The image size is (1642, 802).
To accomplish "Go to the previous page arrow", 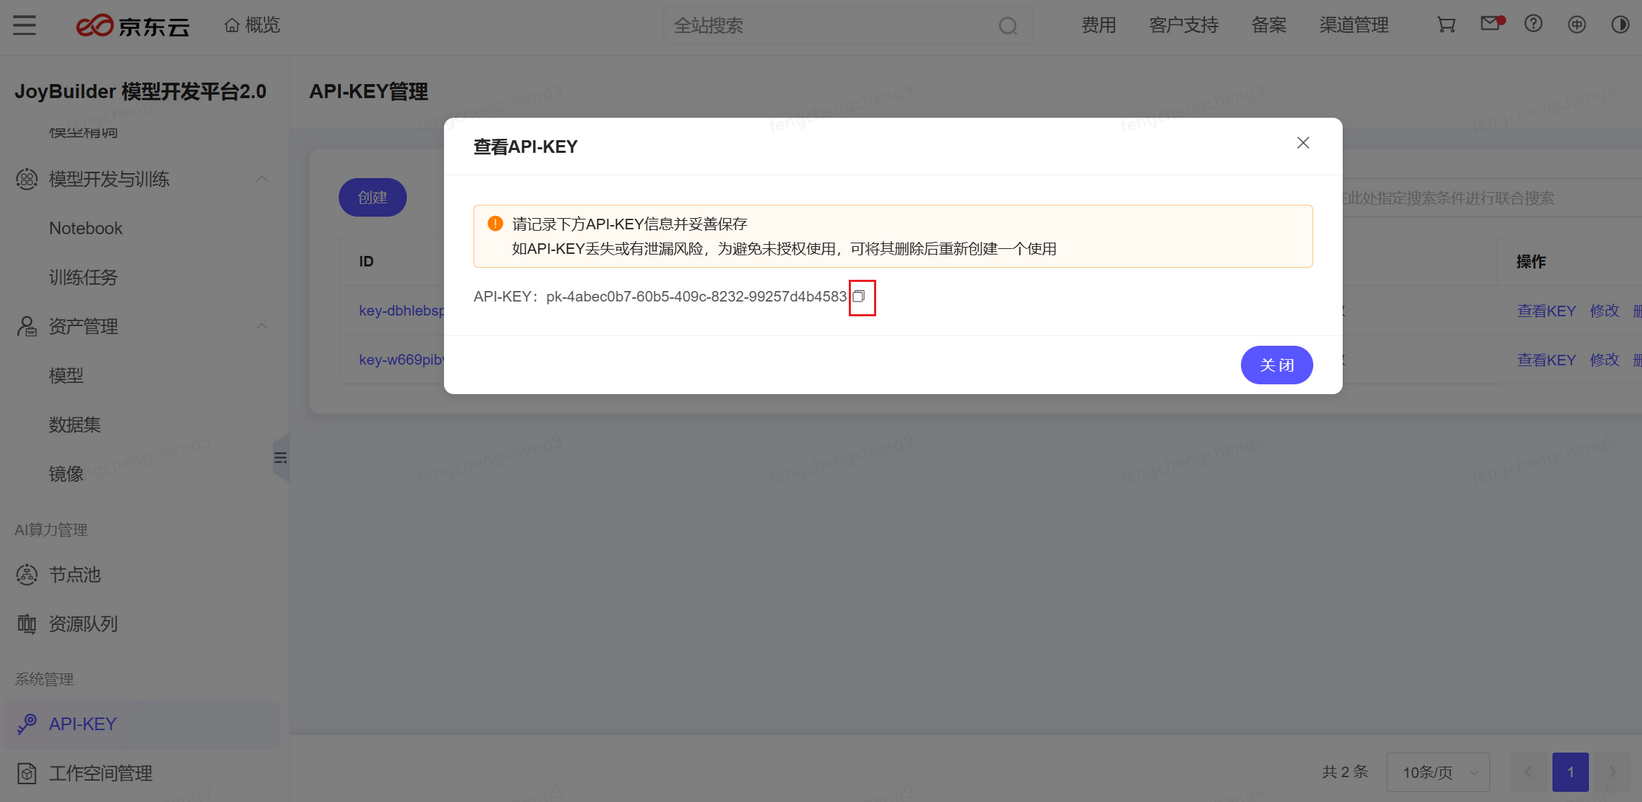I will click(1529, 772).
